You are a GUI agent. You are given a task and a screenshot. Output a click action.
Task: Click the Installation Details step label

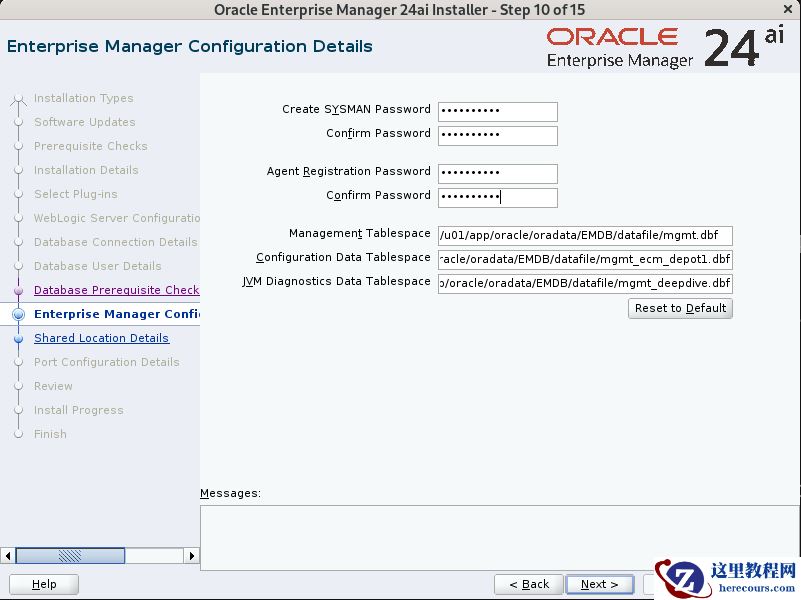point(86,170)
